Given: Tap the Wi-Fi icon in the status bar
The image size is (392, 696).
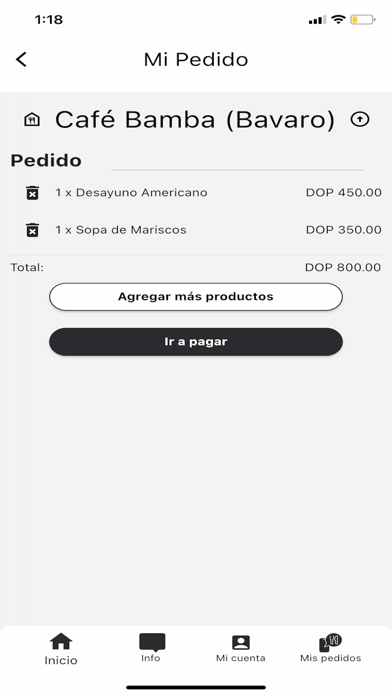Looking at the screenshot, I should point(339,20).
